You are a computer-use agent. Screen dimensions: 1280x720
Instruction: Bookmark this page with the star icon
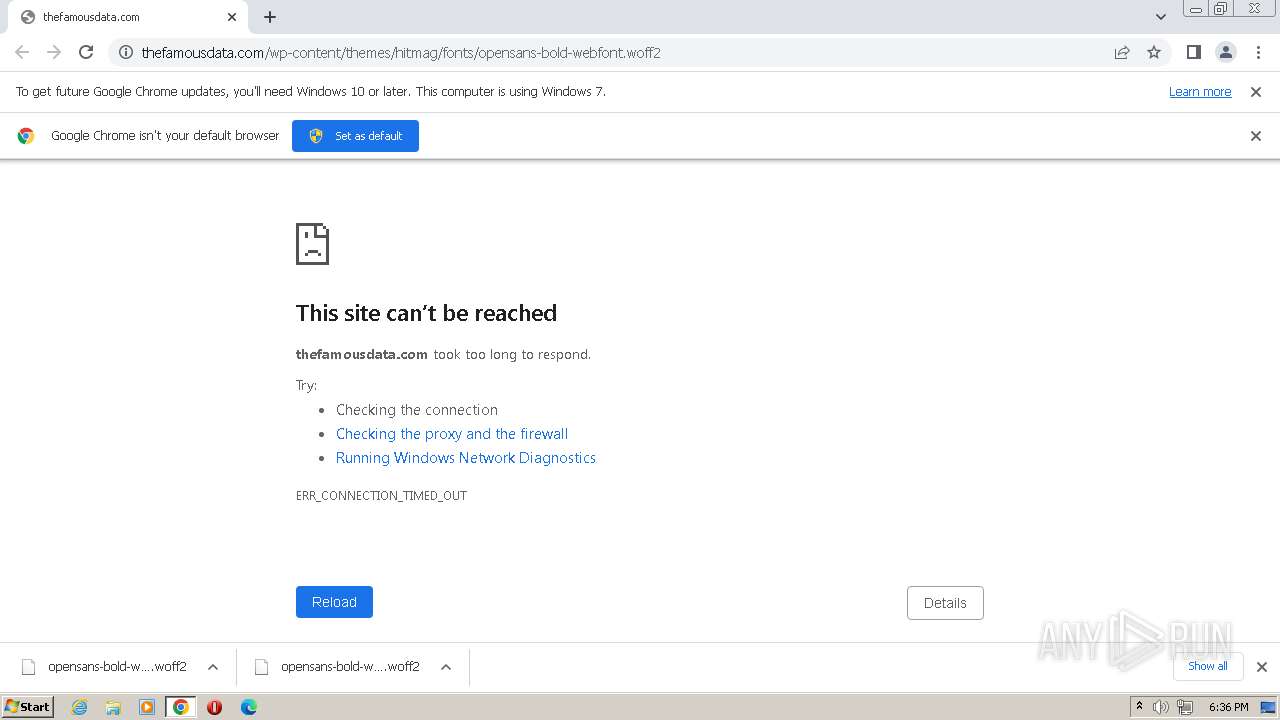[1154, 52]
